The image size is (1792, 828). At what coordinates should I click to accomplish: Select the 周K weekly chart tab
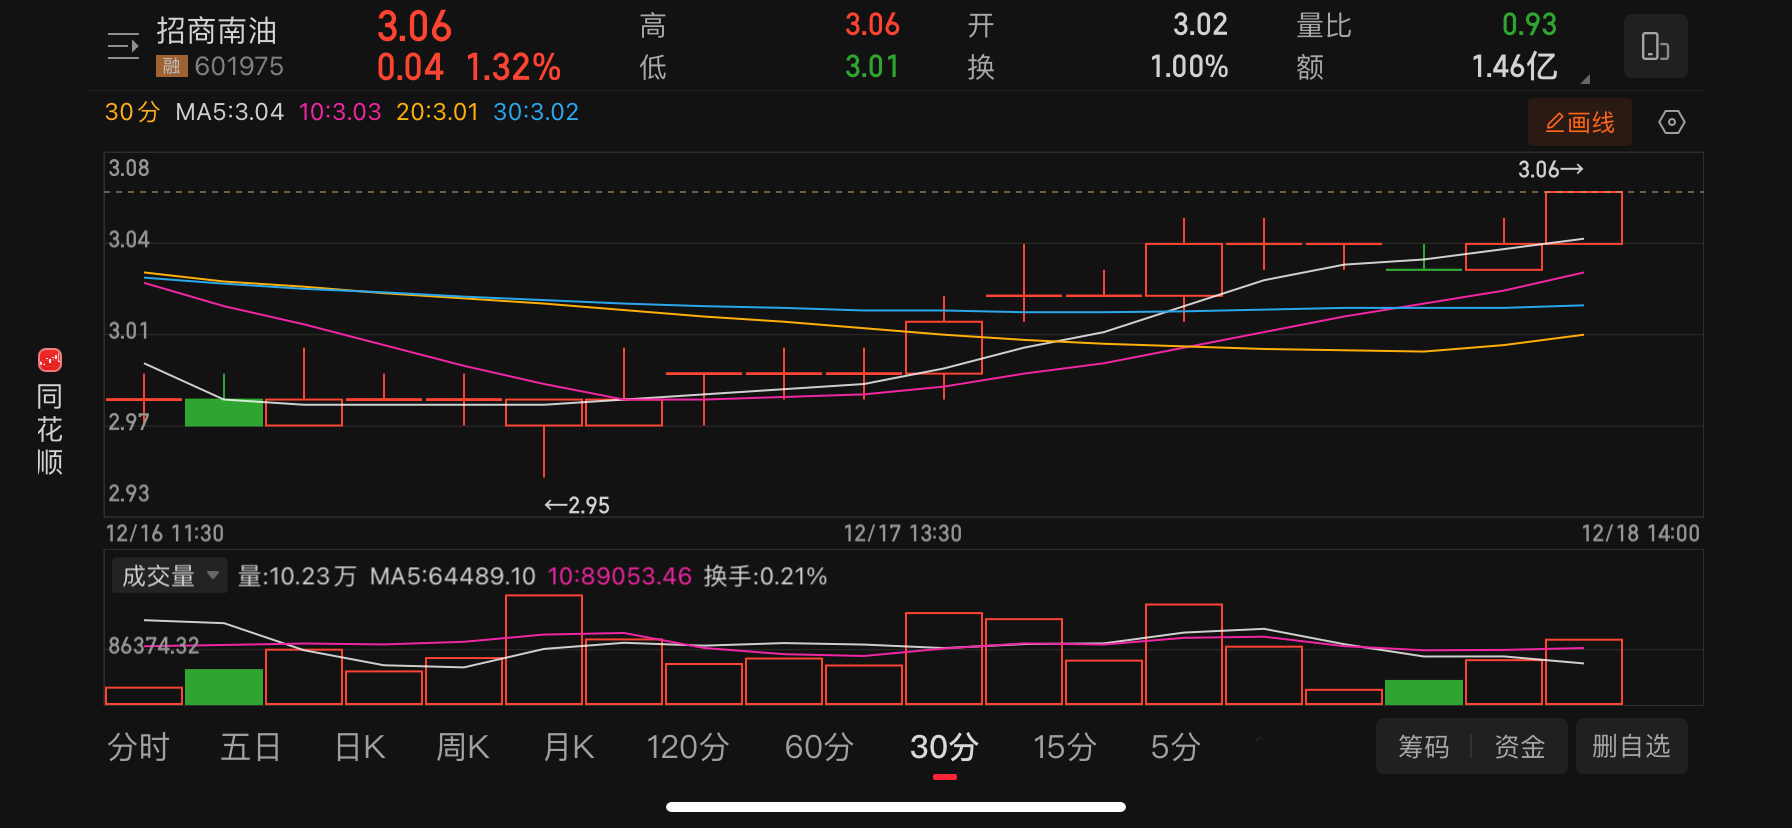click(x=462, y=747)
